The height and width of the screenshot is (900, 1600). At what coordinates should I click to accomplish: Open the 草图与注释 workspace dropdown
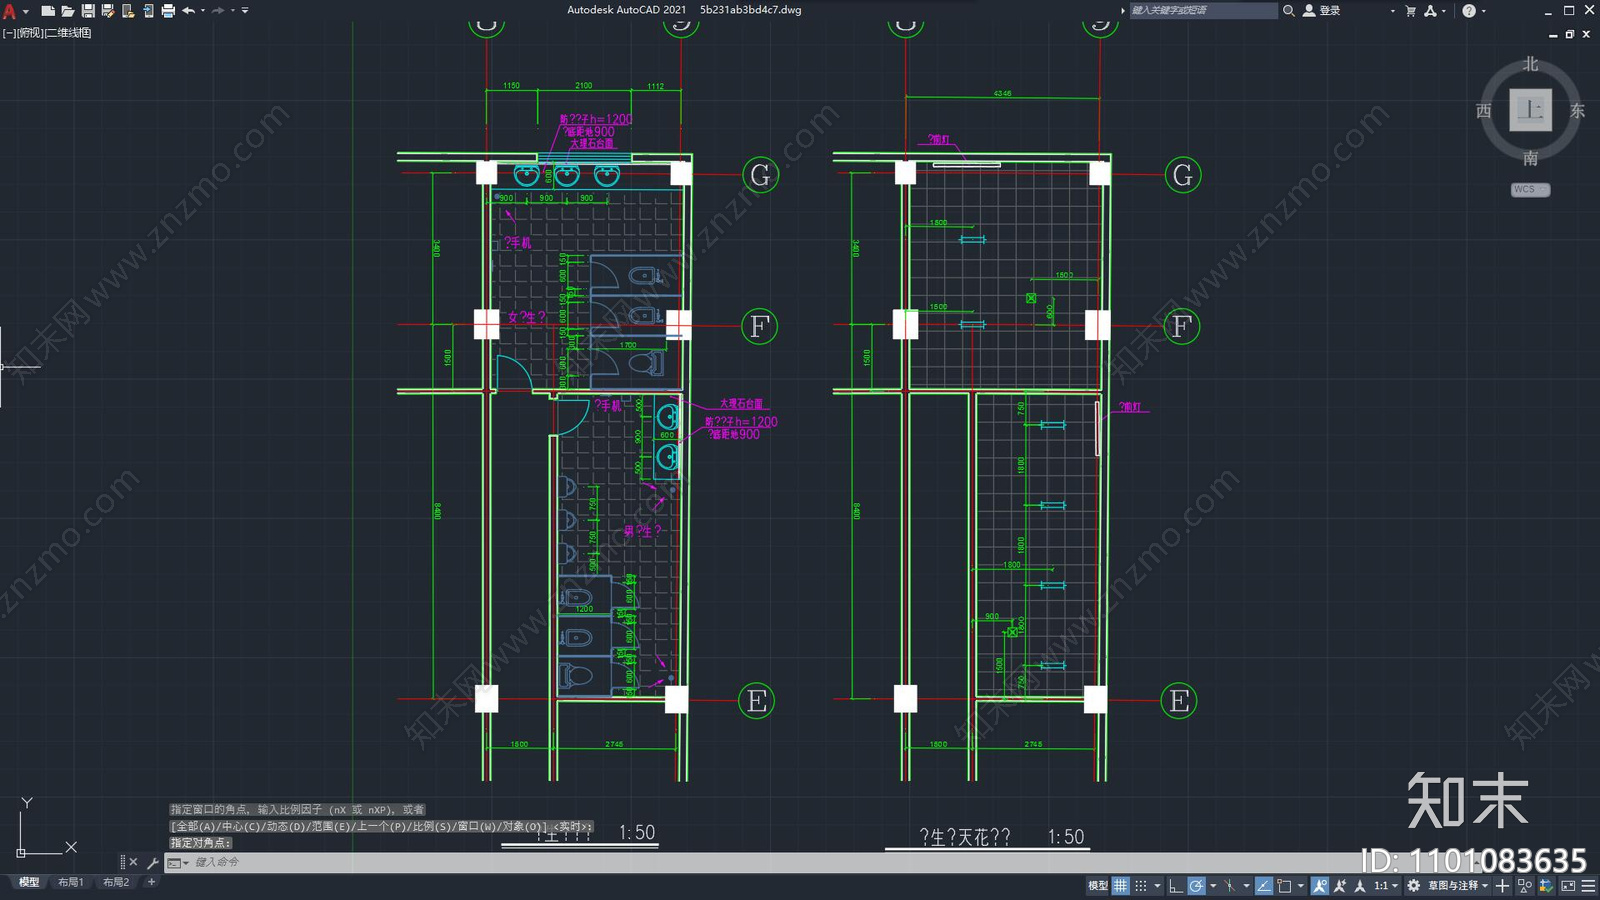1459,886
